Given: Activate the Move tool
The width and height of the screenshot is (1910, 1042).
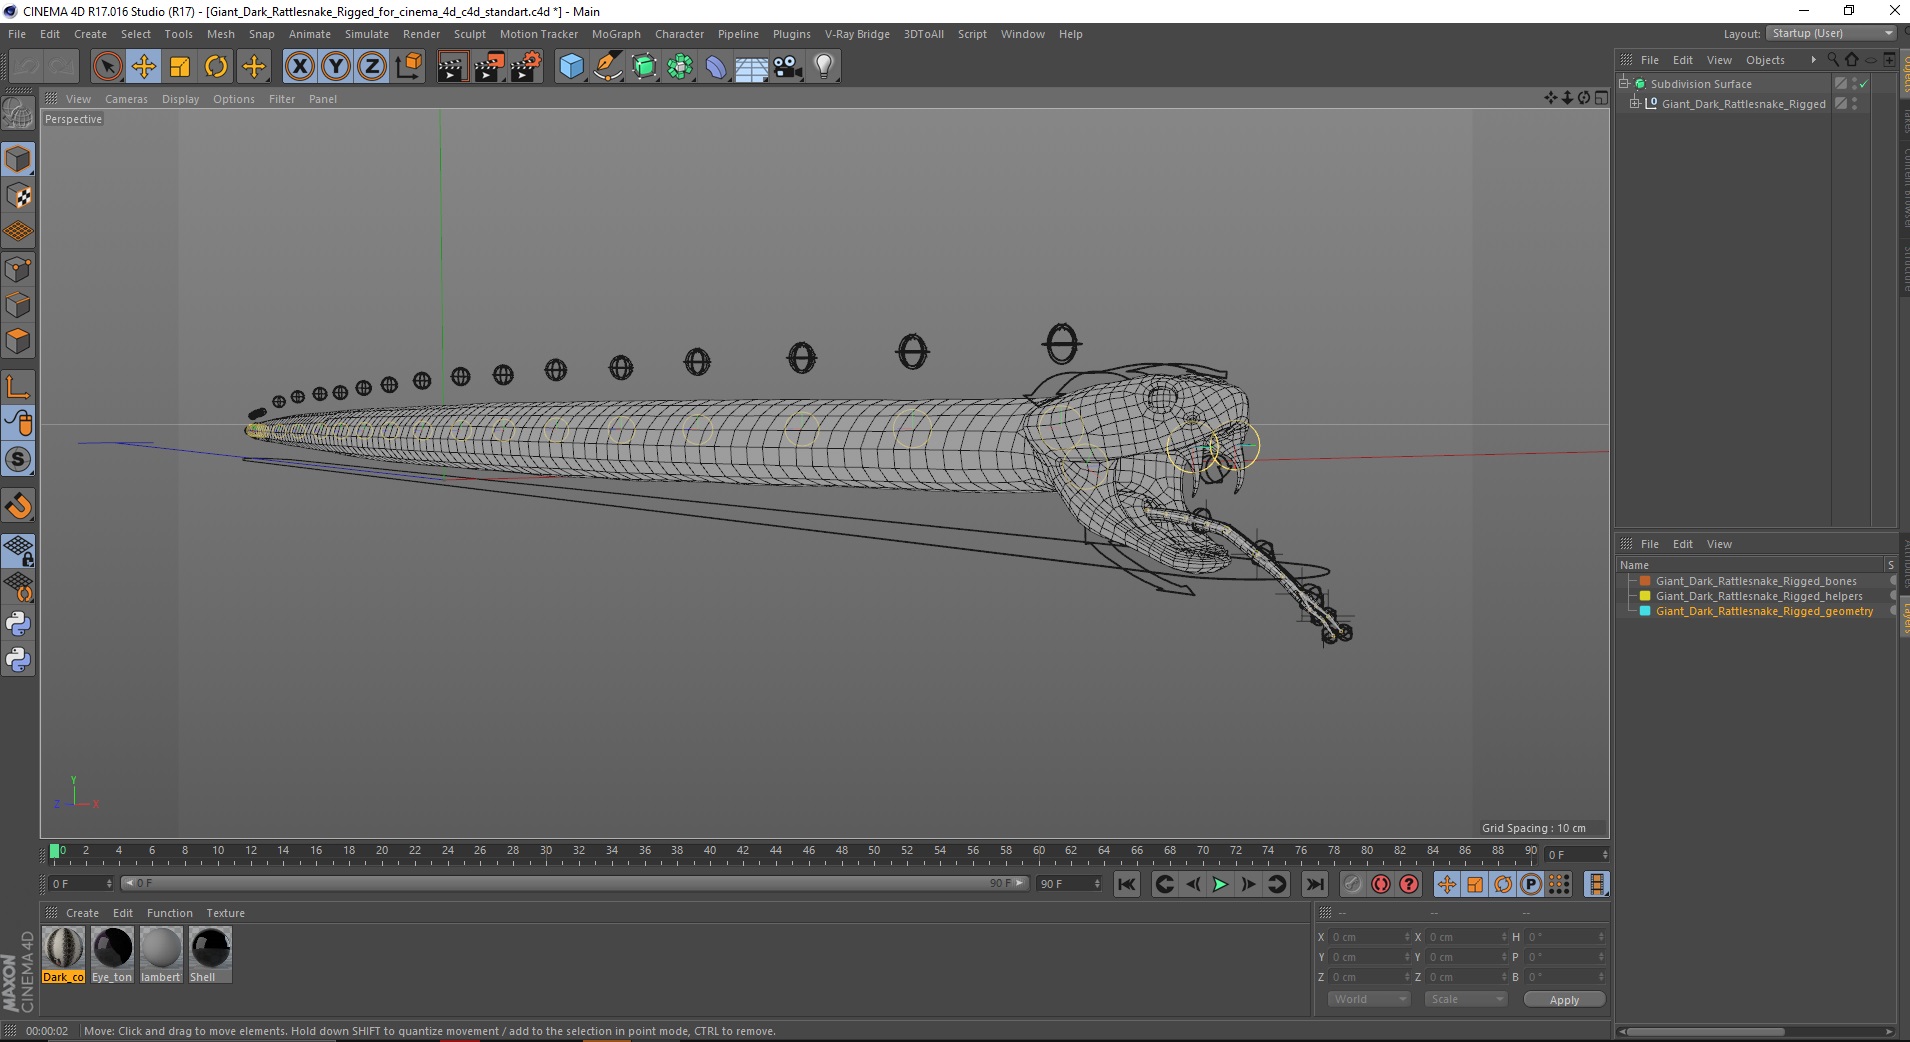Looking at the screenshot, I should 144,67.
